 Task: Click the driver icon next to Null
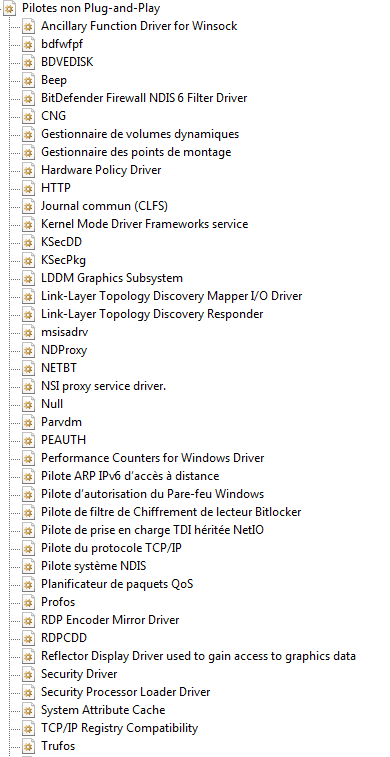[x=28, y=405]
